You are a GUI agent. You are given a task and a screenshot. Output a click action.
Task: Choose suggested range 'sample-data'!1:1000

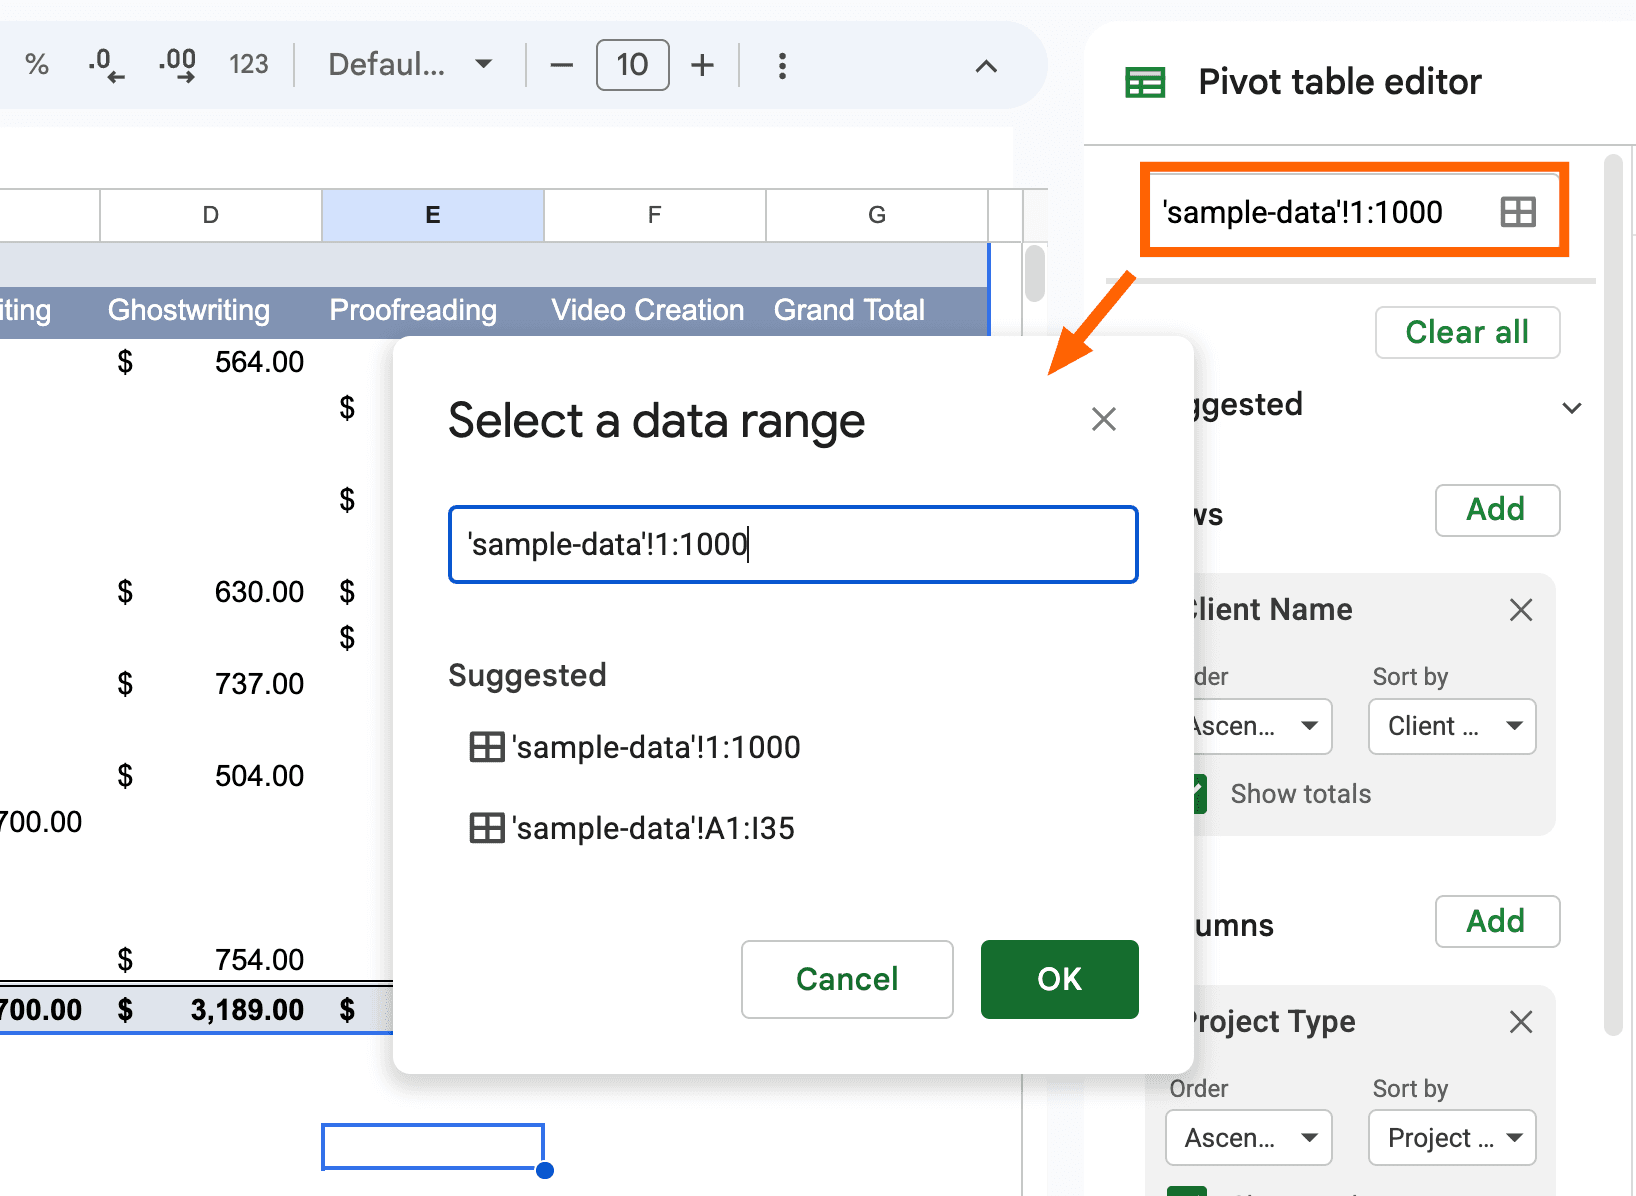[635, 747]
